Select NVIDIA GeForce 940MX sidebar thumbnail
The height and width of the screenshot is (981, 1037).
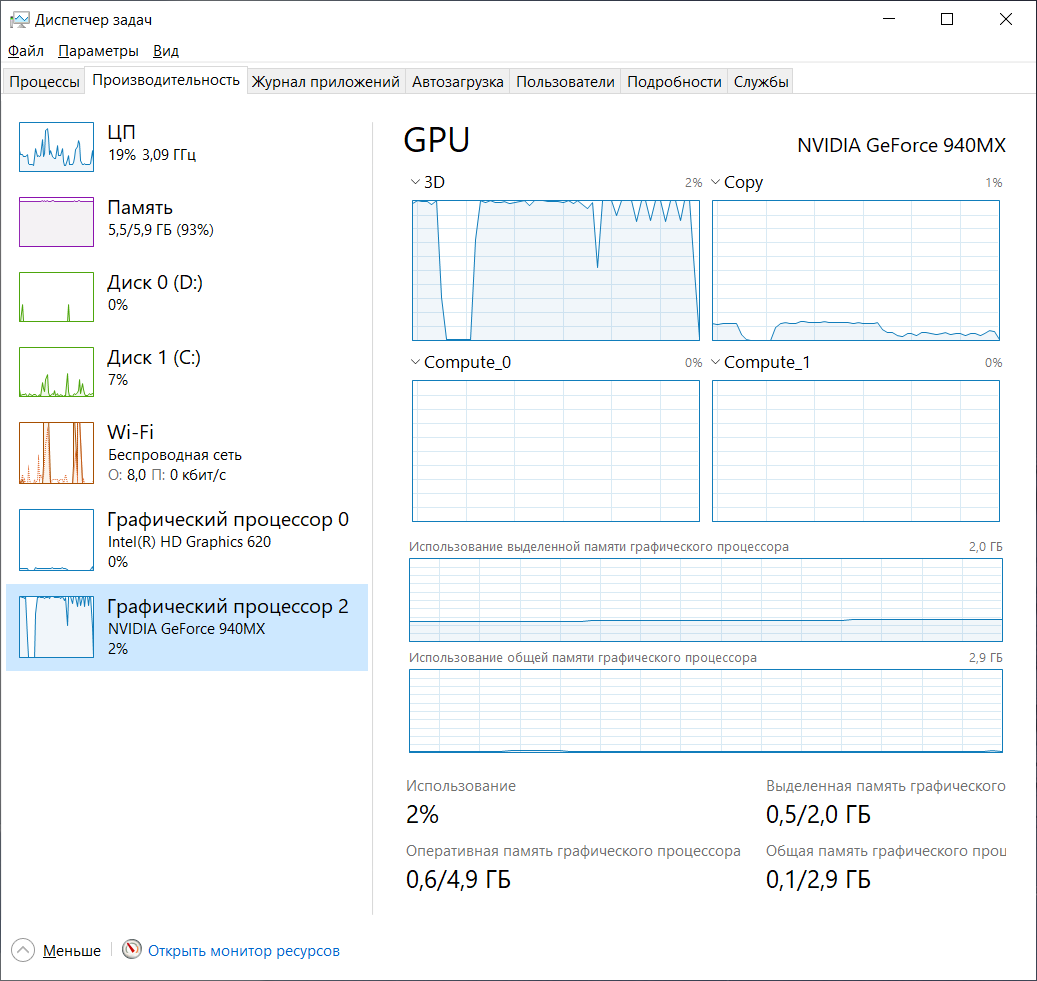[x=56, y=627]
